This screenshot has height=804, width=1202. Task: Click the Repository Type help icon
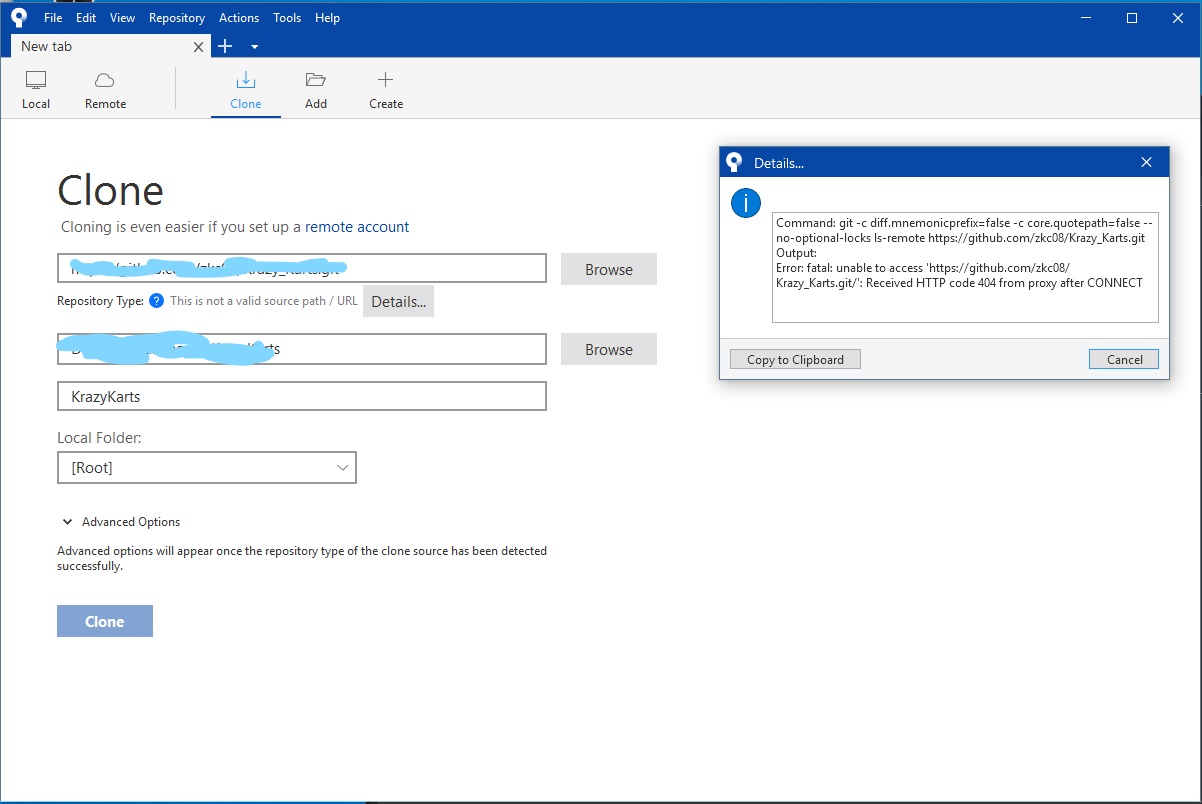click(156, 301)
